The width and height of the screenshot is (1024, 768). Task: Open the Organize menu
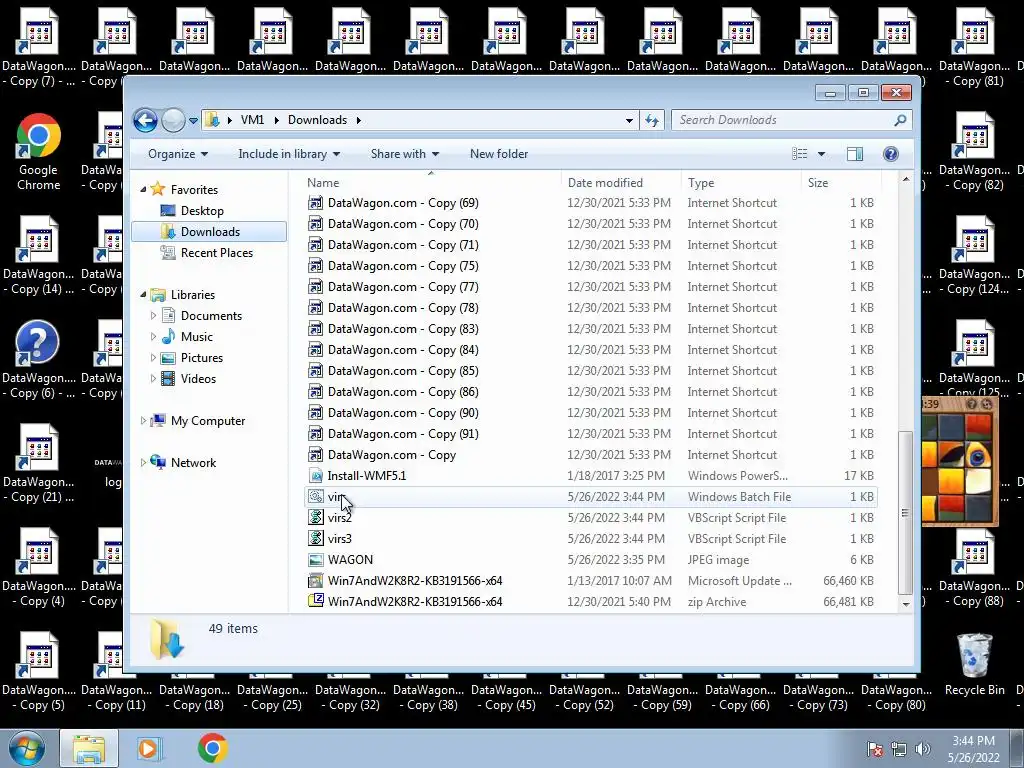pyautogui.click(x=178, y=154)
